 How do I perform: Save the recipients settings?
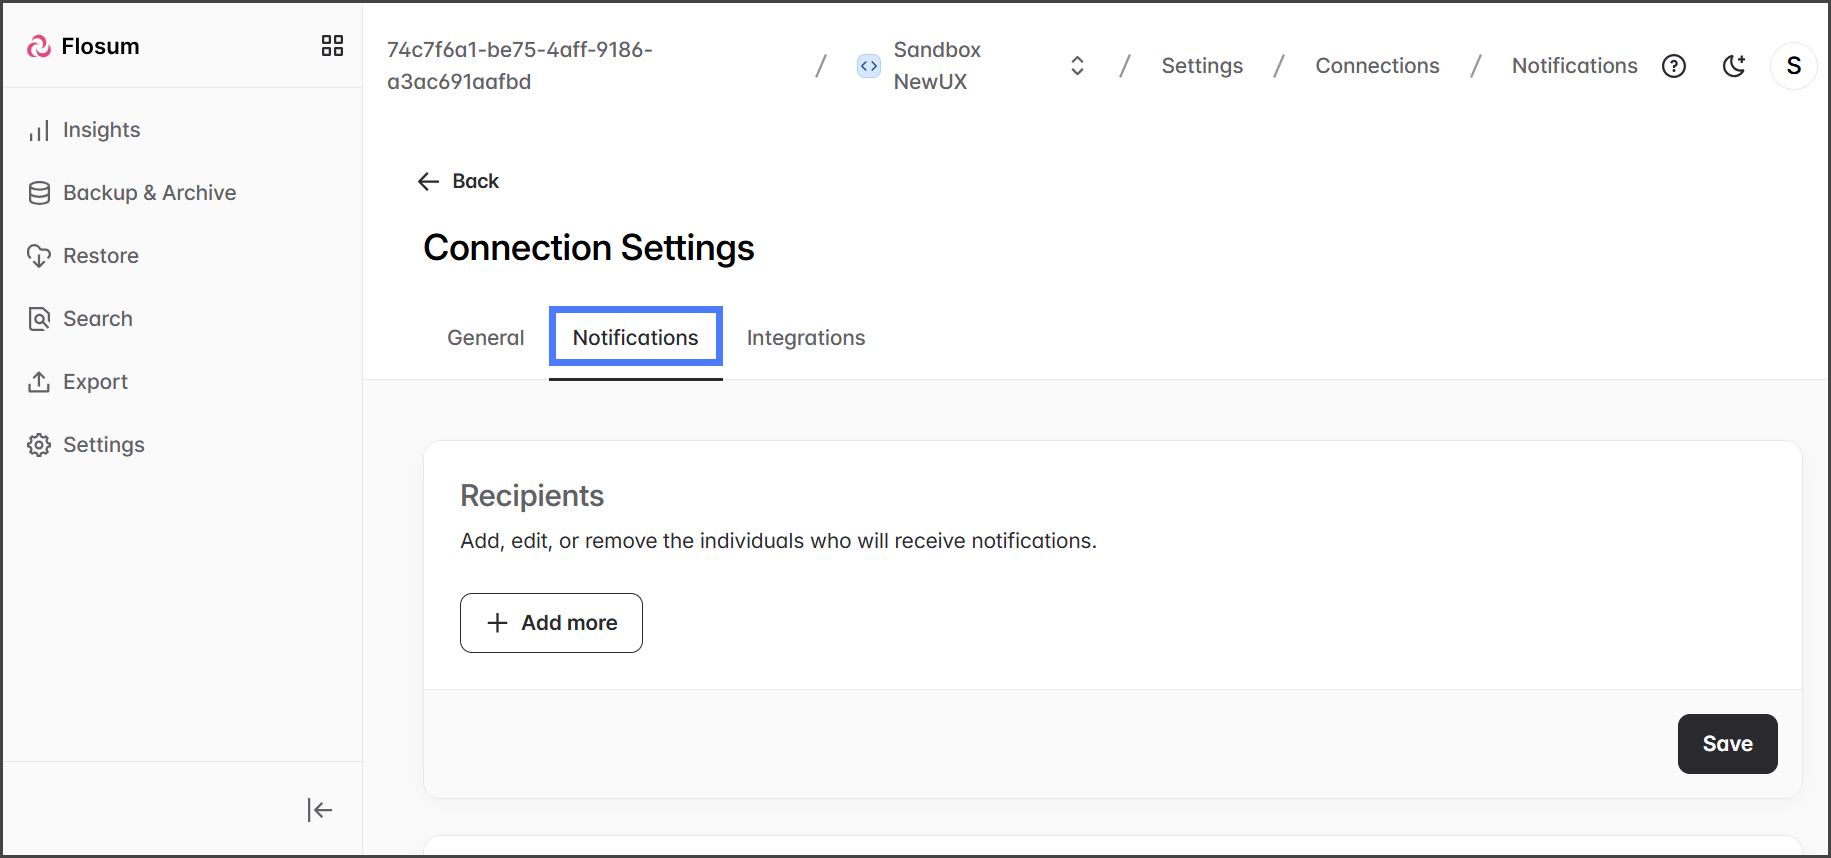click(1726, 744)
